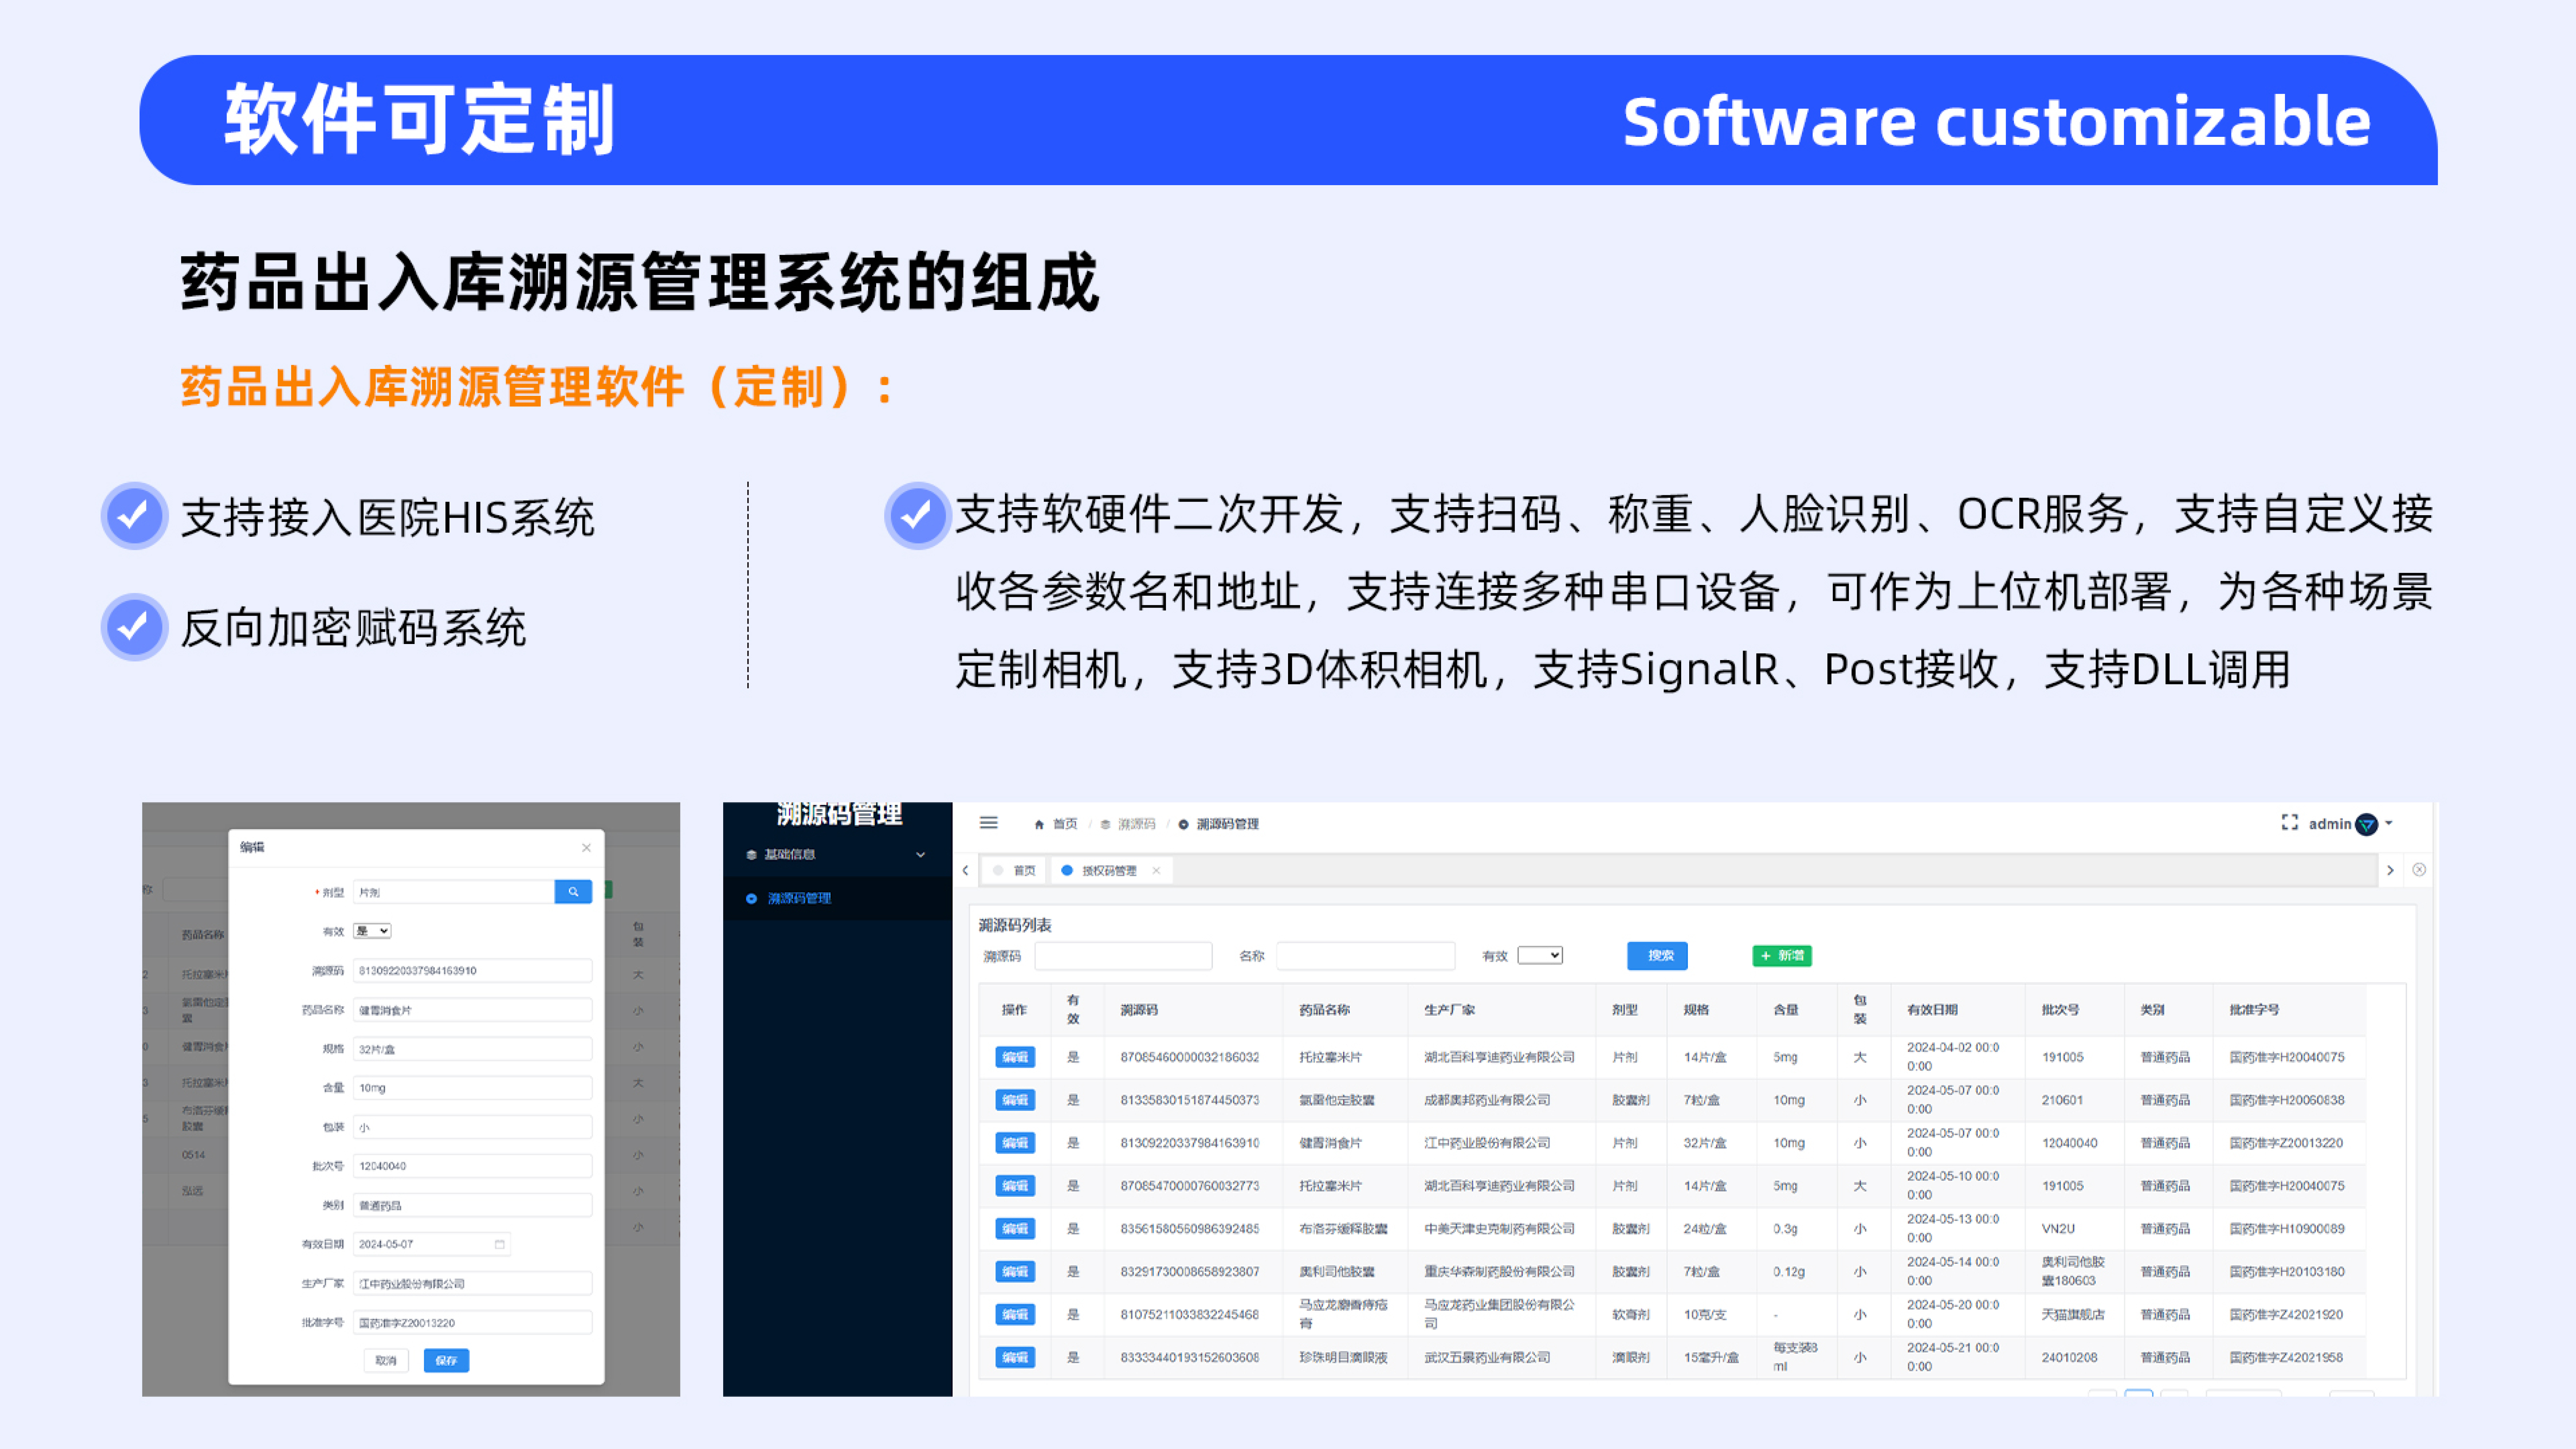
Task: Edit the 布洛芬缓释胶囊 row
Action: coord(1015,1229)
